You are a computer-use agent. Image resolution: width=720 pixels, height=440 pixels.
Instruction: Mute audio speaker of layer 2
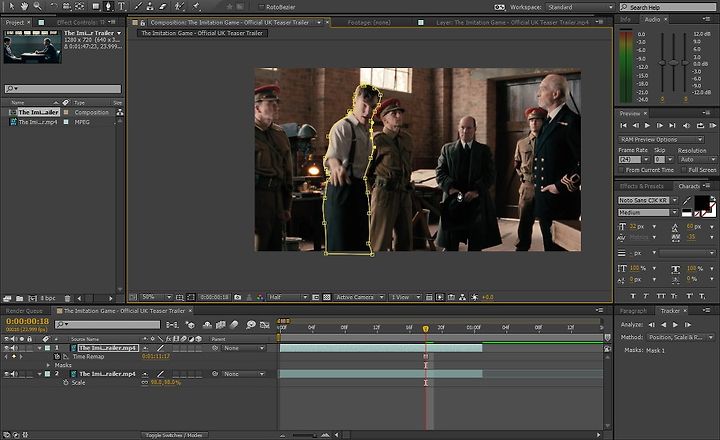click(x=14, y=374)
